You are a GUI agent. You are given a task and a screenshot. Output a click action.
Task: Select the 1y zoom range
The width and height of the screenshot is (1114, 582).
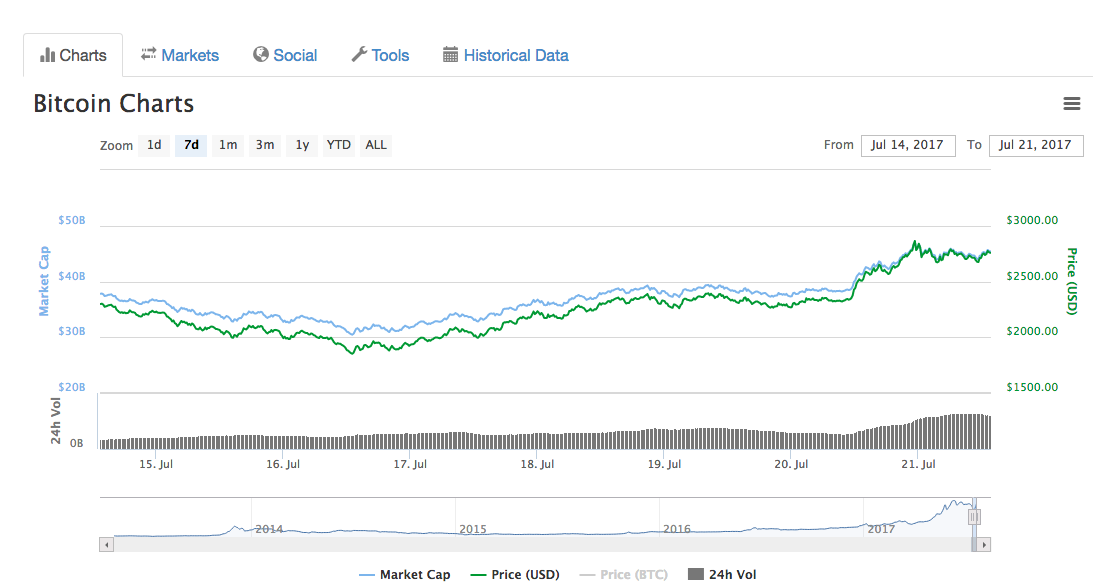[x=302, y=145]
